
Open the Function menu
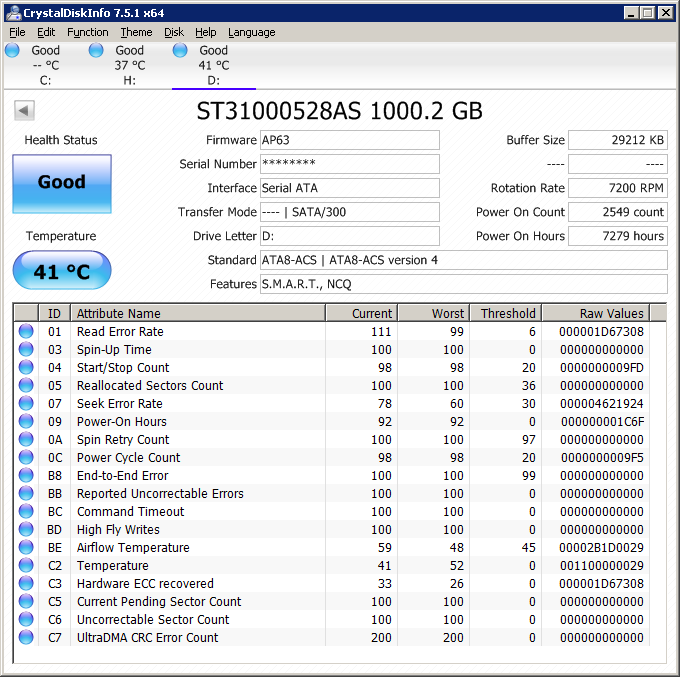pos(88,33)
